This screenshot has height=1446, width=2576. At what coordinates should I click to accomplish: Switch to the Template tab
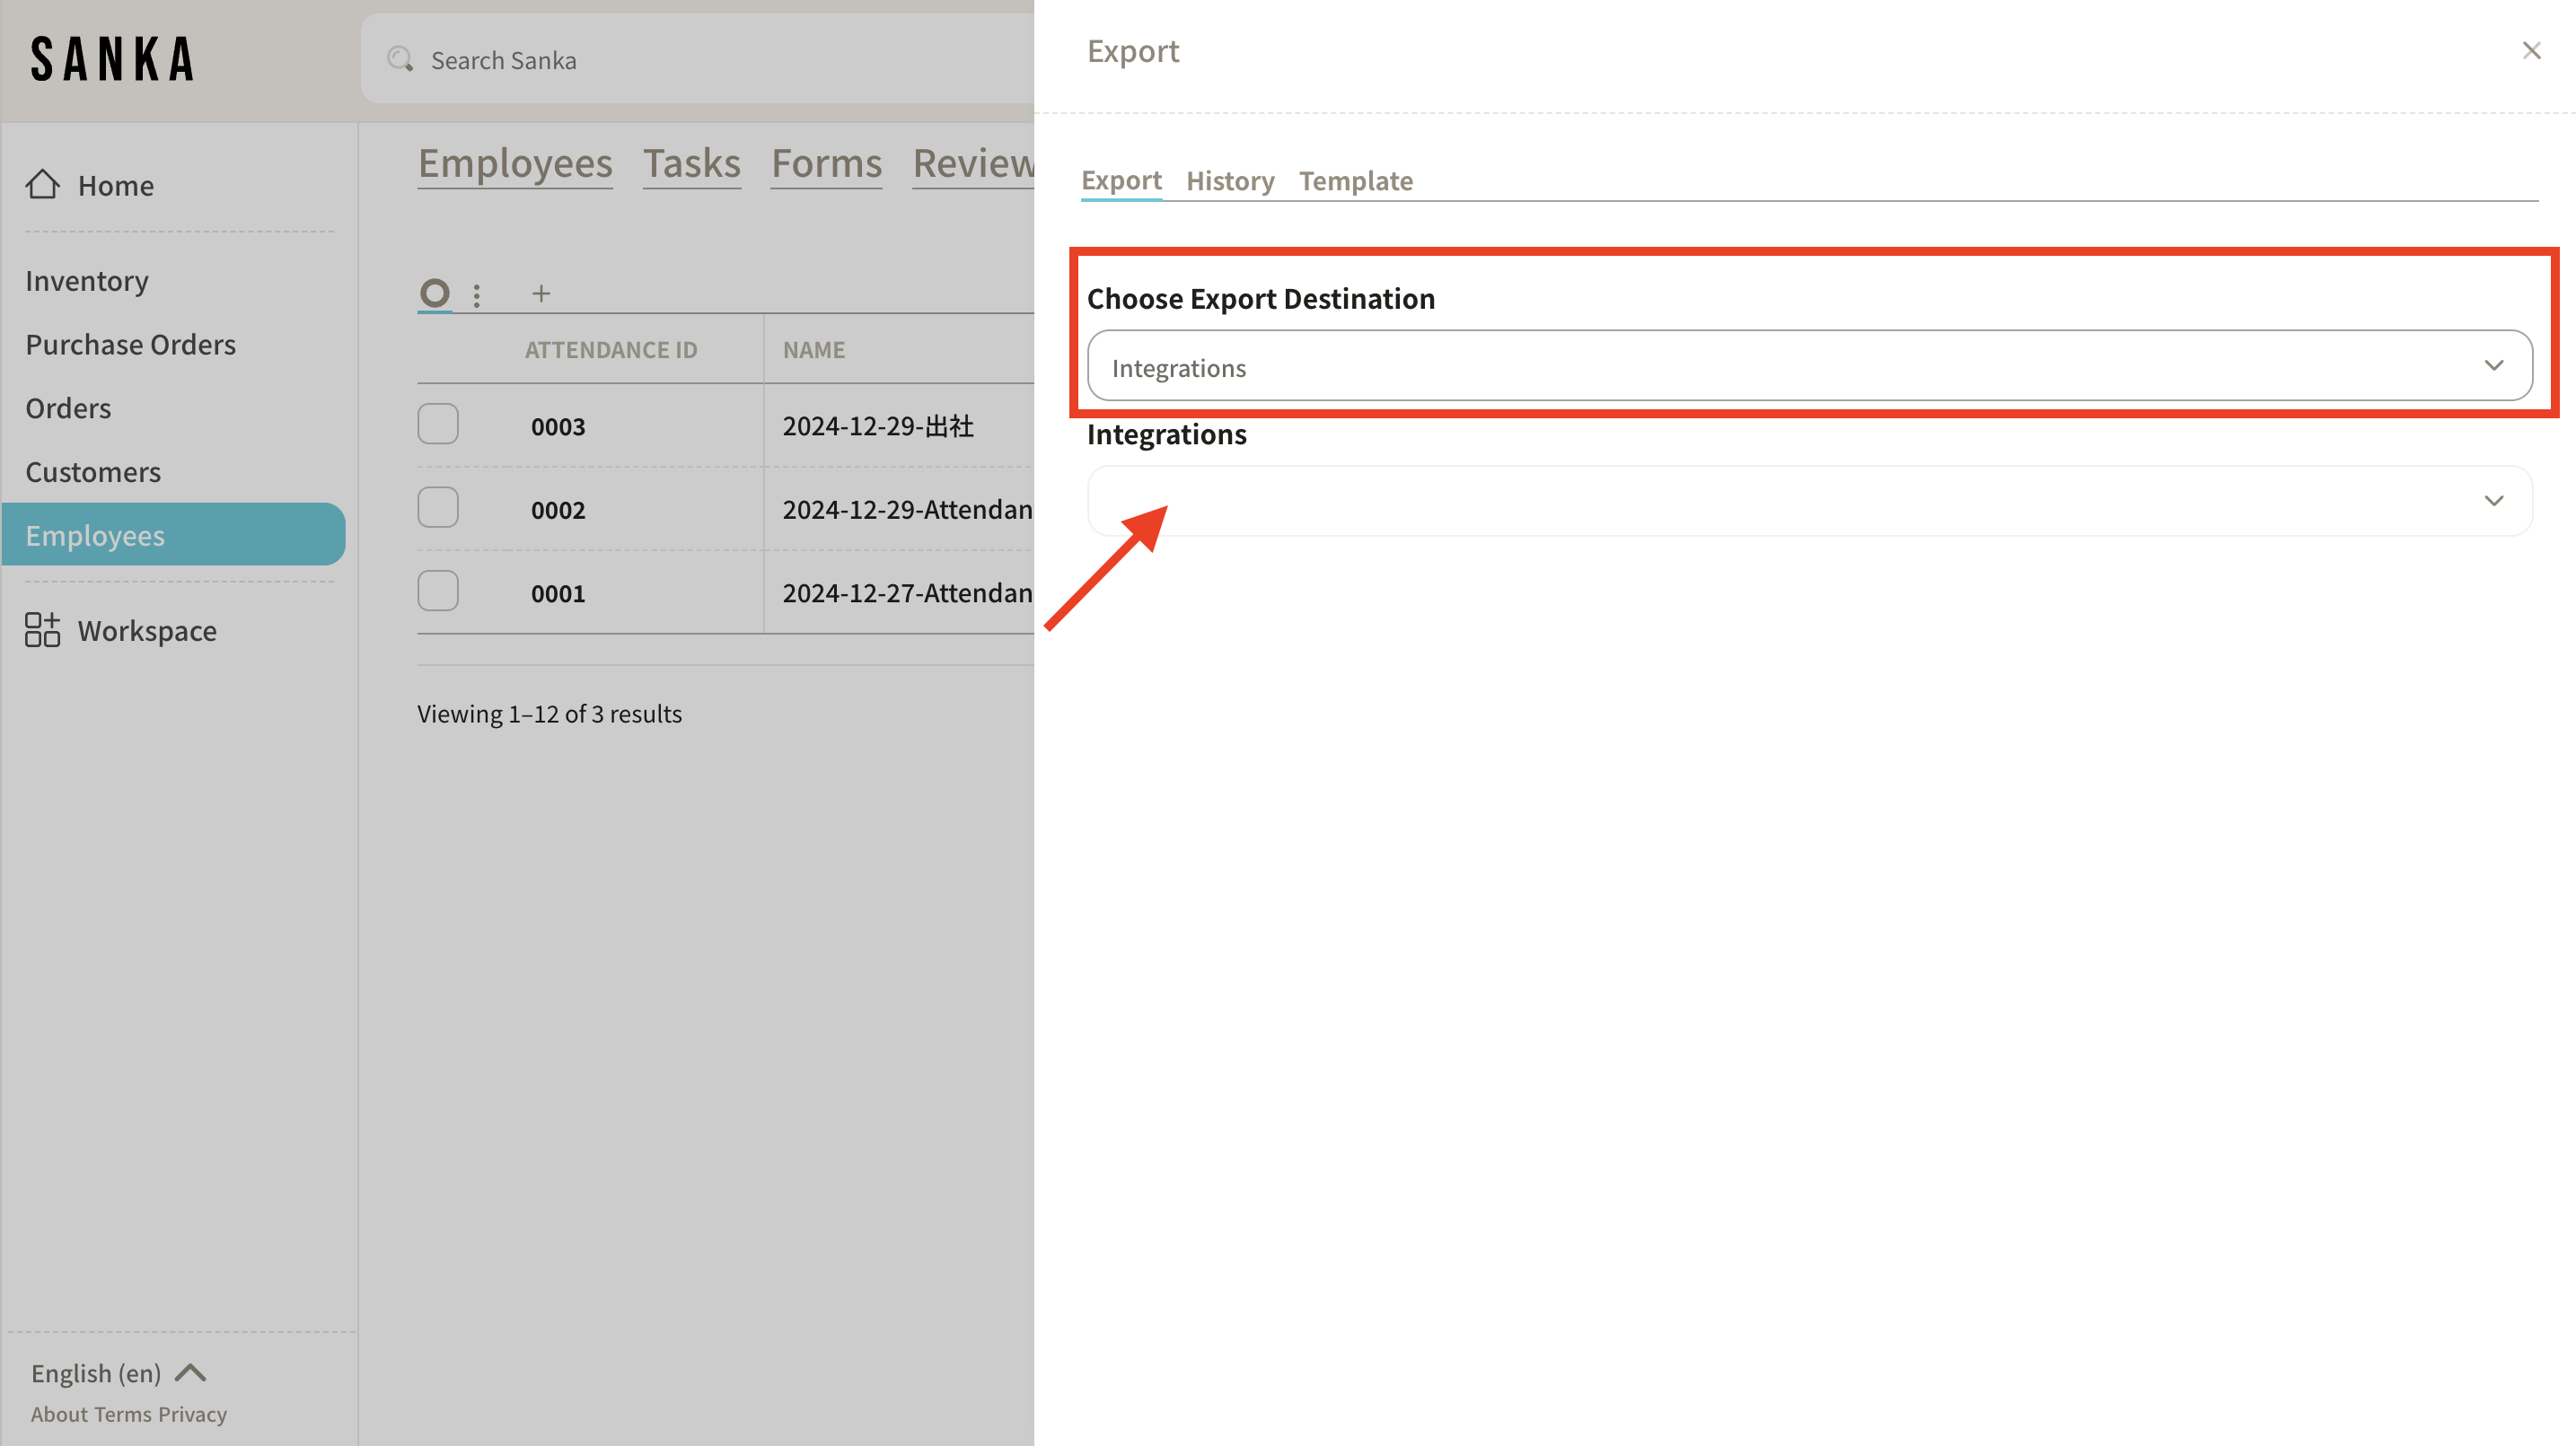coord(1355,181)
